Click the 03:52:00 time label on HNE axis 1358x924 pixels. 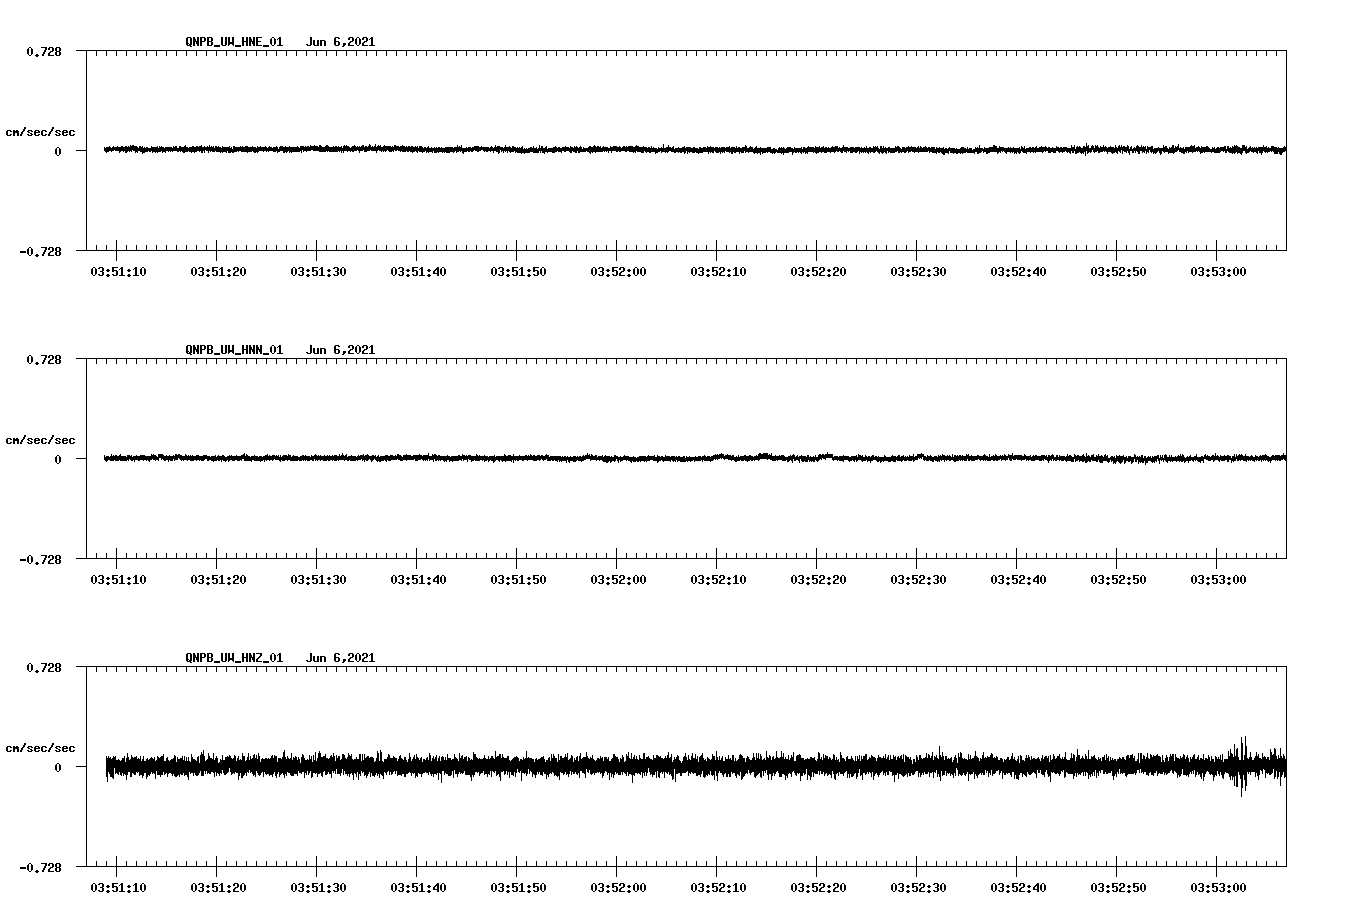[618, 272]
